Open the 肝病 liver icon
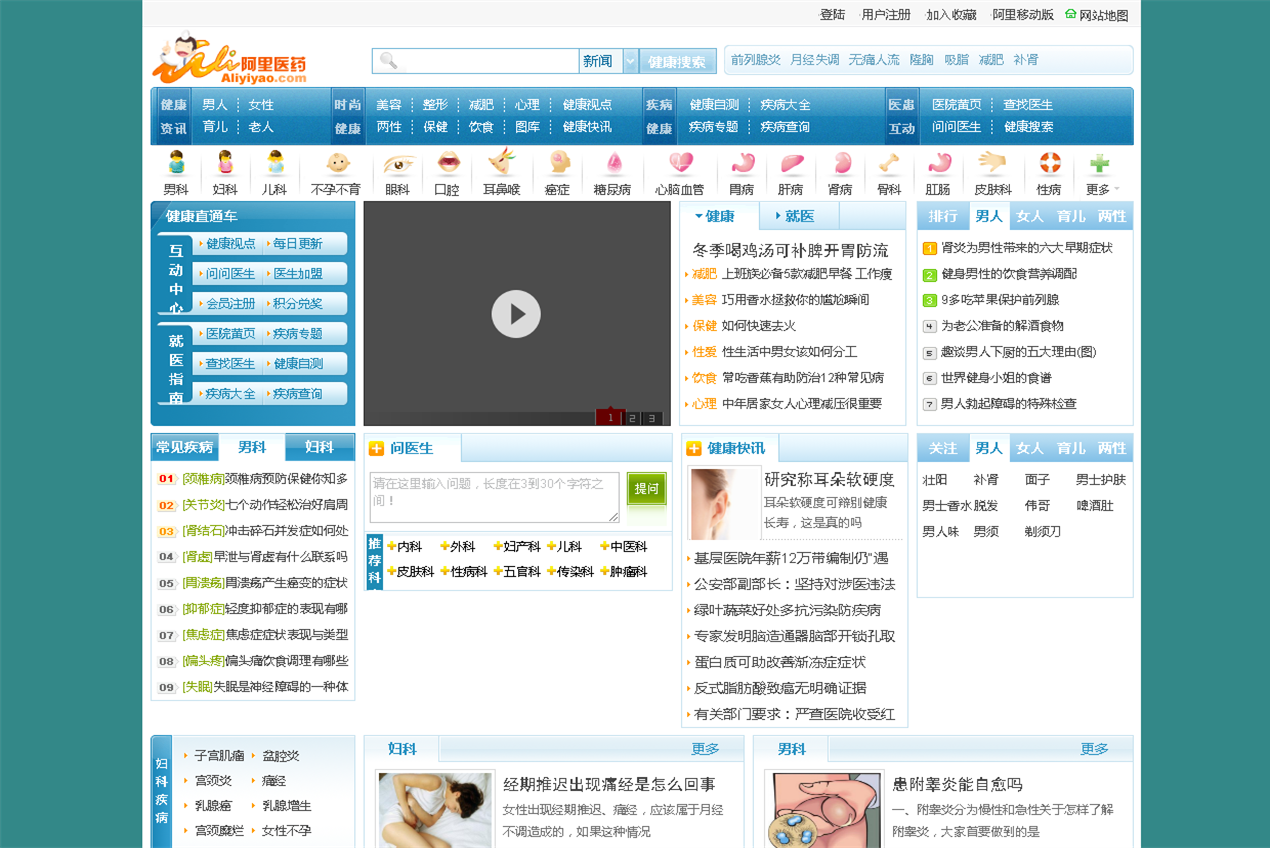1270x848 pixels. tap(791, 163)
